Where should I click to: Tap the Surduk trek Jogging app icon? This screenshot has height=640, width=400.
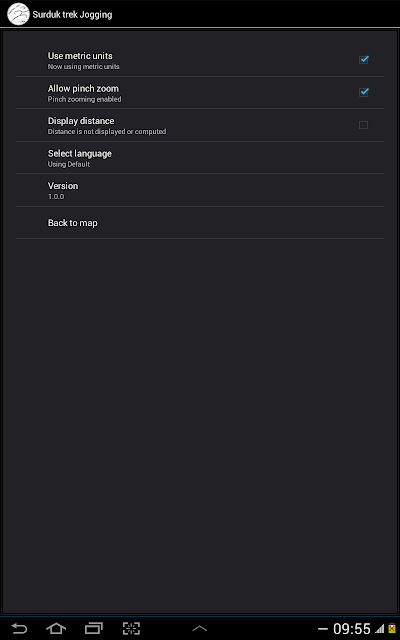pos(18,14)
